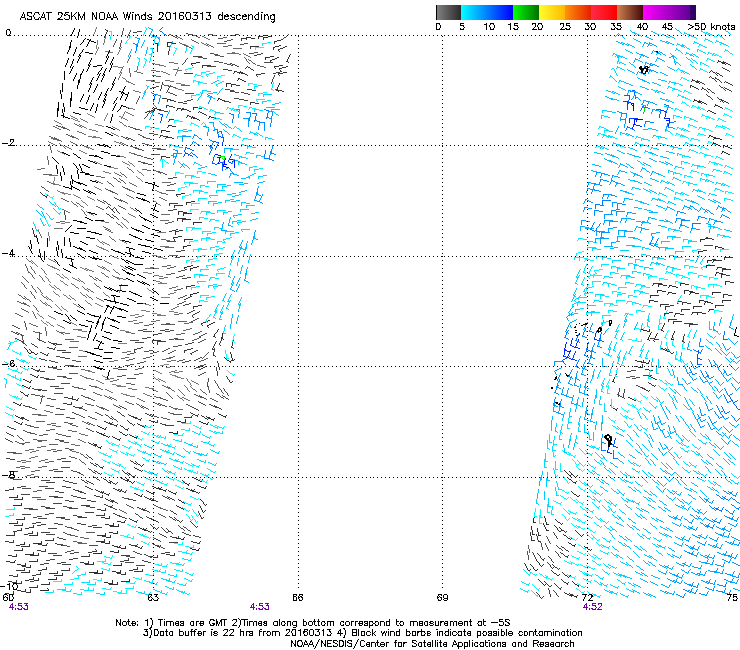Image resolution: width=740 pixels, height=650 pixels.
Task: Select the gray 0-5 knots color band
Action: (448, 12)
